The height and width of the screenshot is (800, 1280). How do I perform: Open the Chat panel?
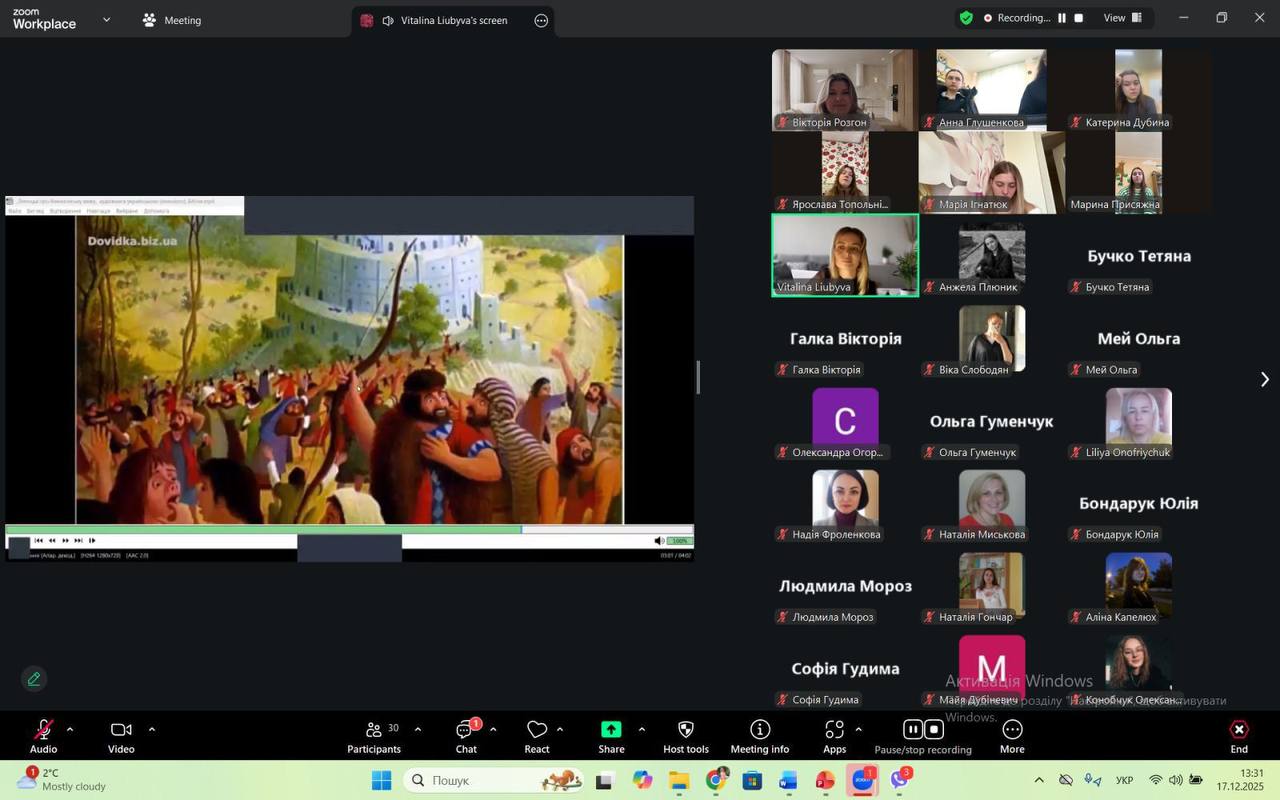click(x=466, y=736)
